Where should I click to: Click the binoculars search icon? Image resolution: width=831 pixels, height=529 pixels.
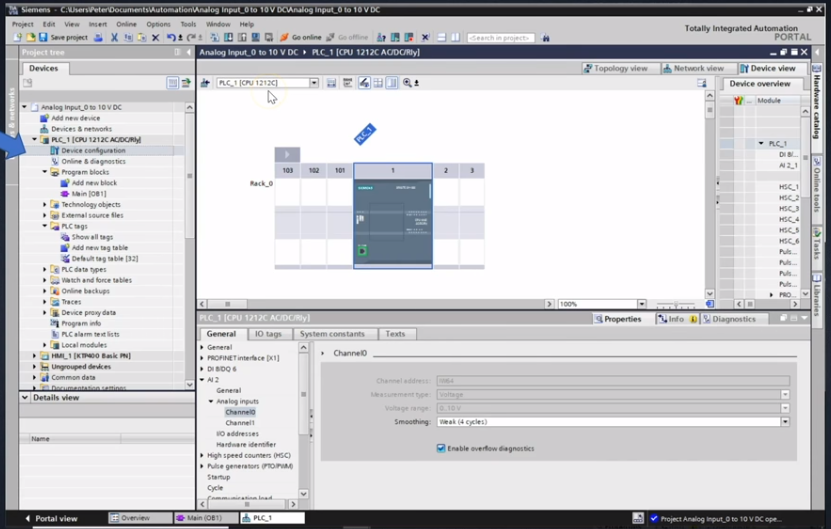545,38
